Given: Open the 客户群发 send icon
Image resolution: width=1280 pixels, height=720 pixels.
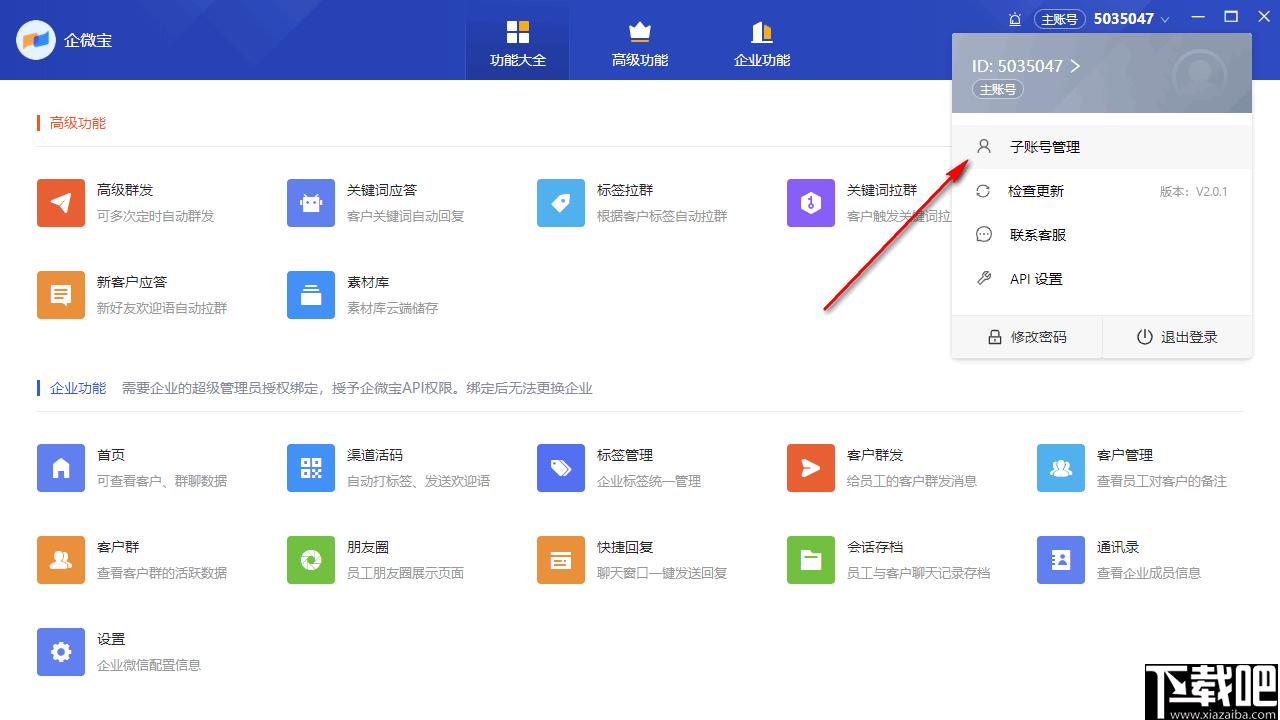Looking at the screenshot, I should coord(811,468).
